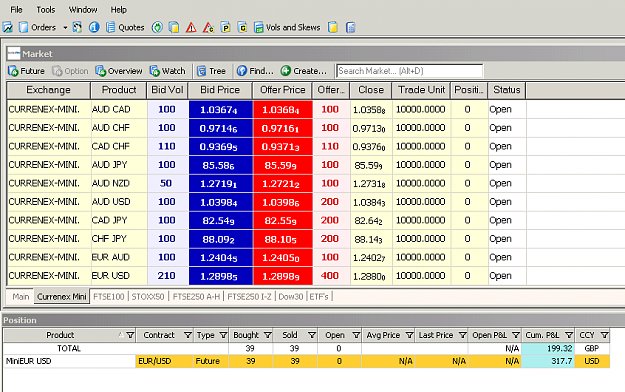625x392 pixels.
Task: Click the Watch icon in Market panel
Action: 155,71
